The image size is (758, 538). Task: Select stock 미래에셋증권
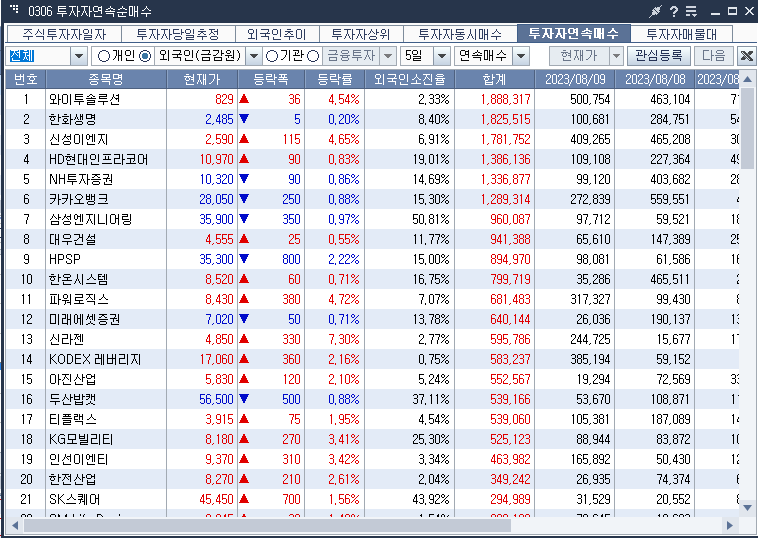[84, 320]
